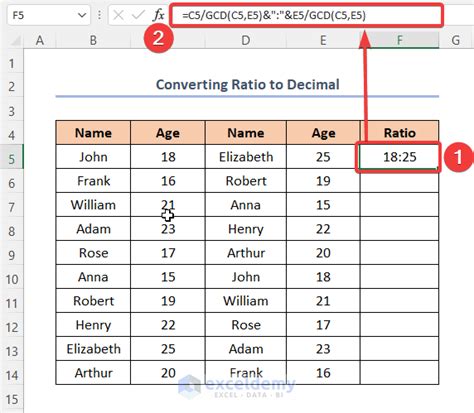Select cell B6 containing Frank
This screenshot has width=474, height=413.
93,181
